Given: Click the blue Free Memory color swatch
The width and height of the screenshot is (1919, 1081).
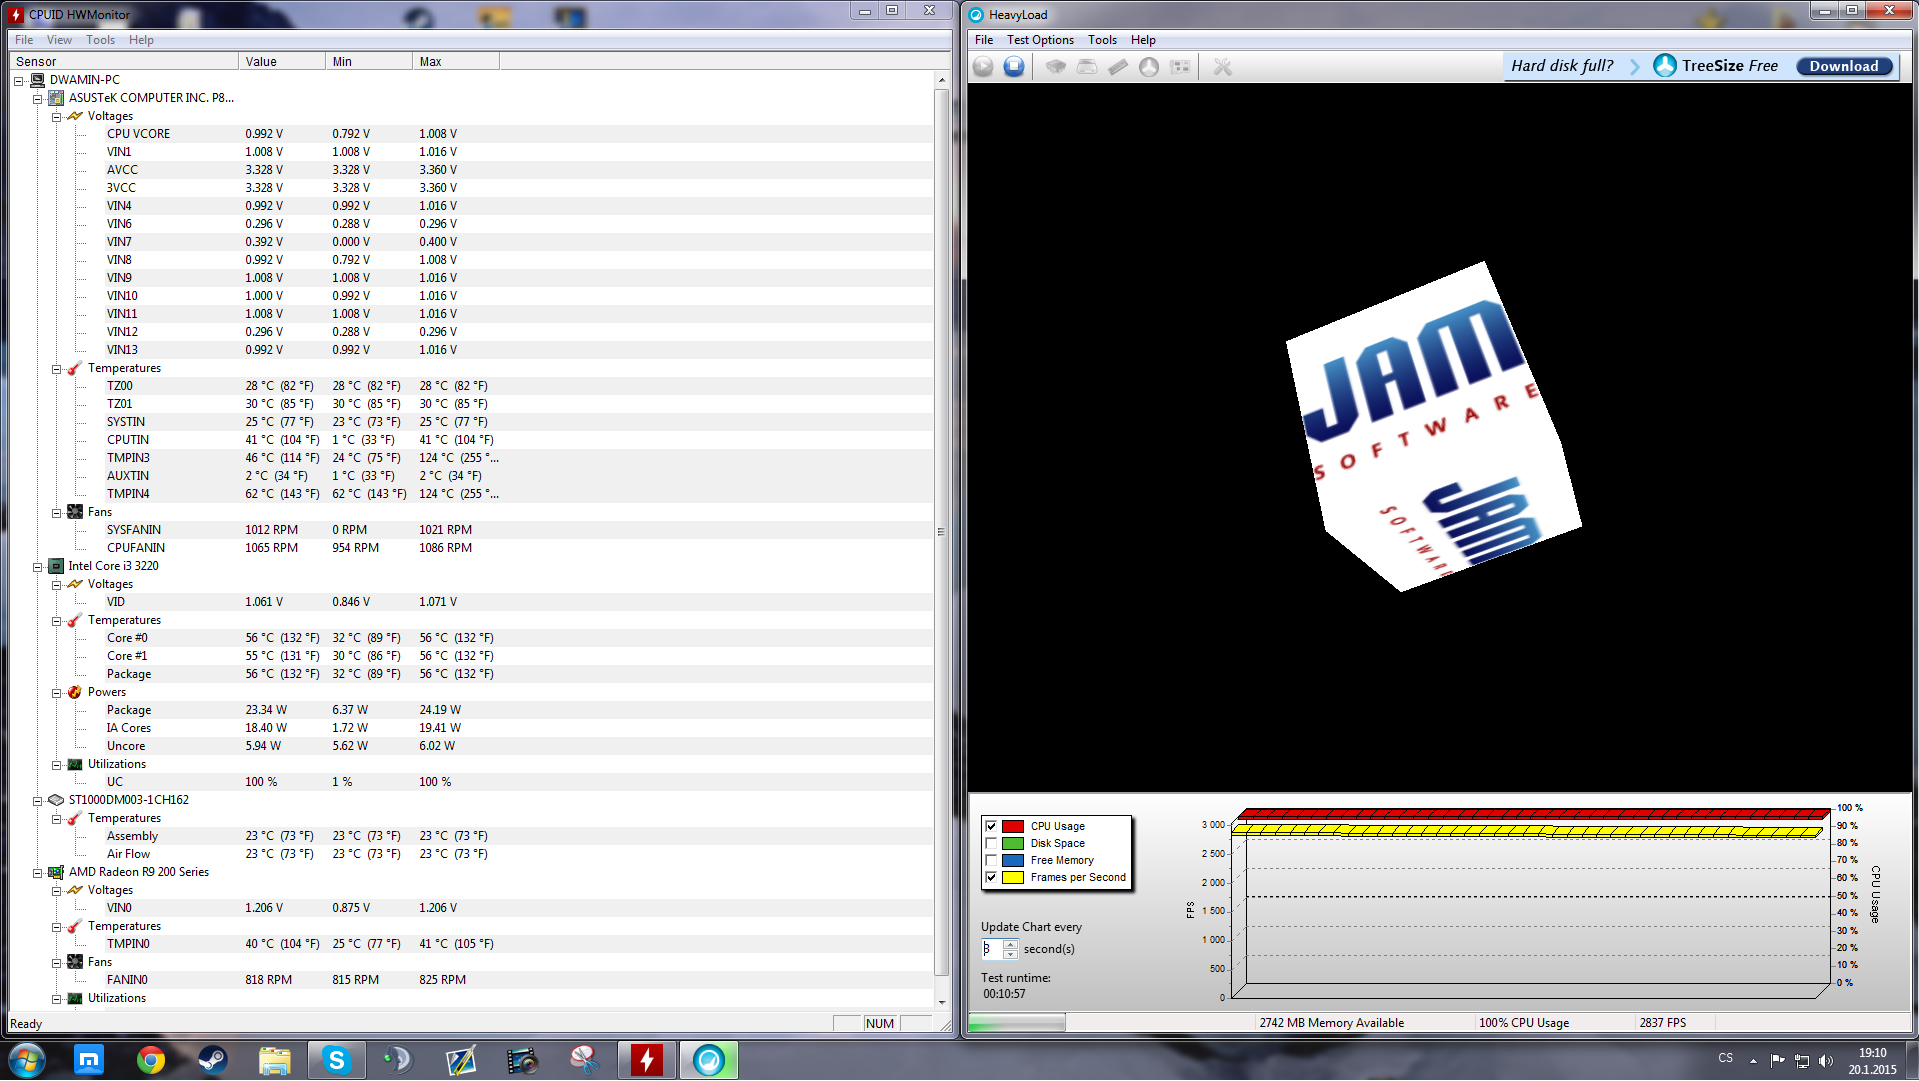Looking at the screenshot, I should (x=1013, y=860).
